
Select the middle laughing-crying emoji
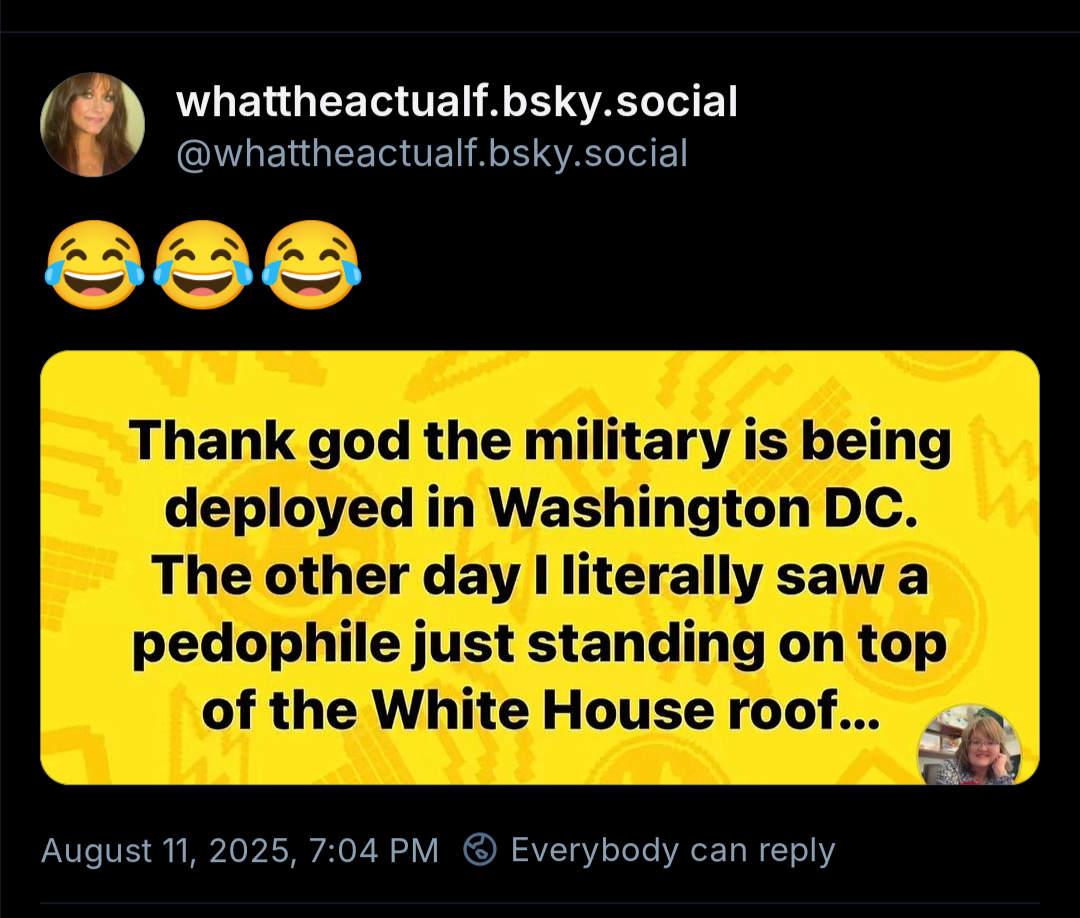click(202, 265)
